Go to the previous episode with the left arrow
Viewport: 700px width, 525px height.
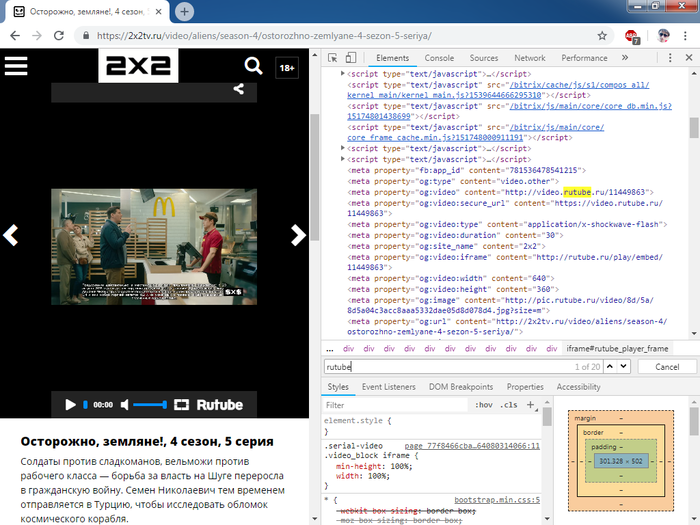coord(11,235)
